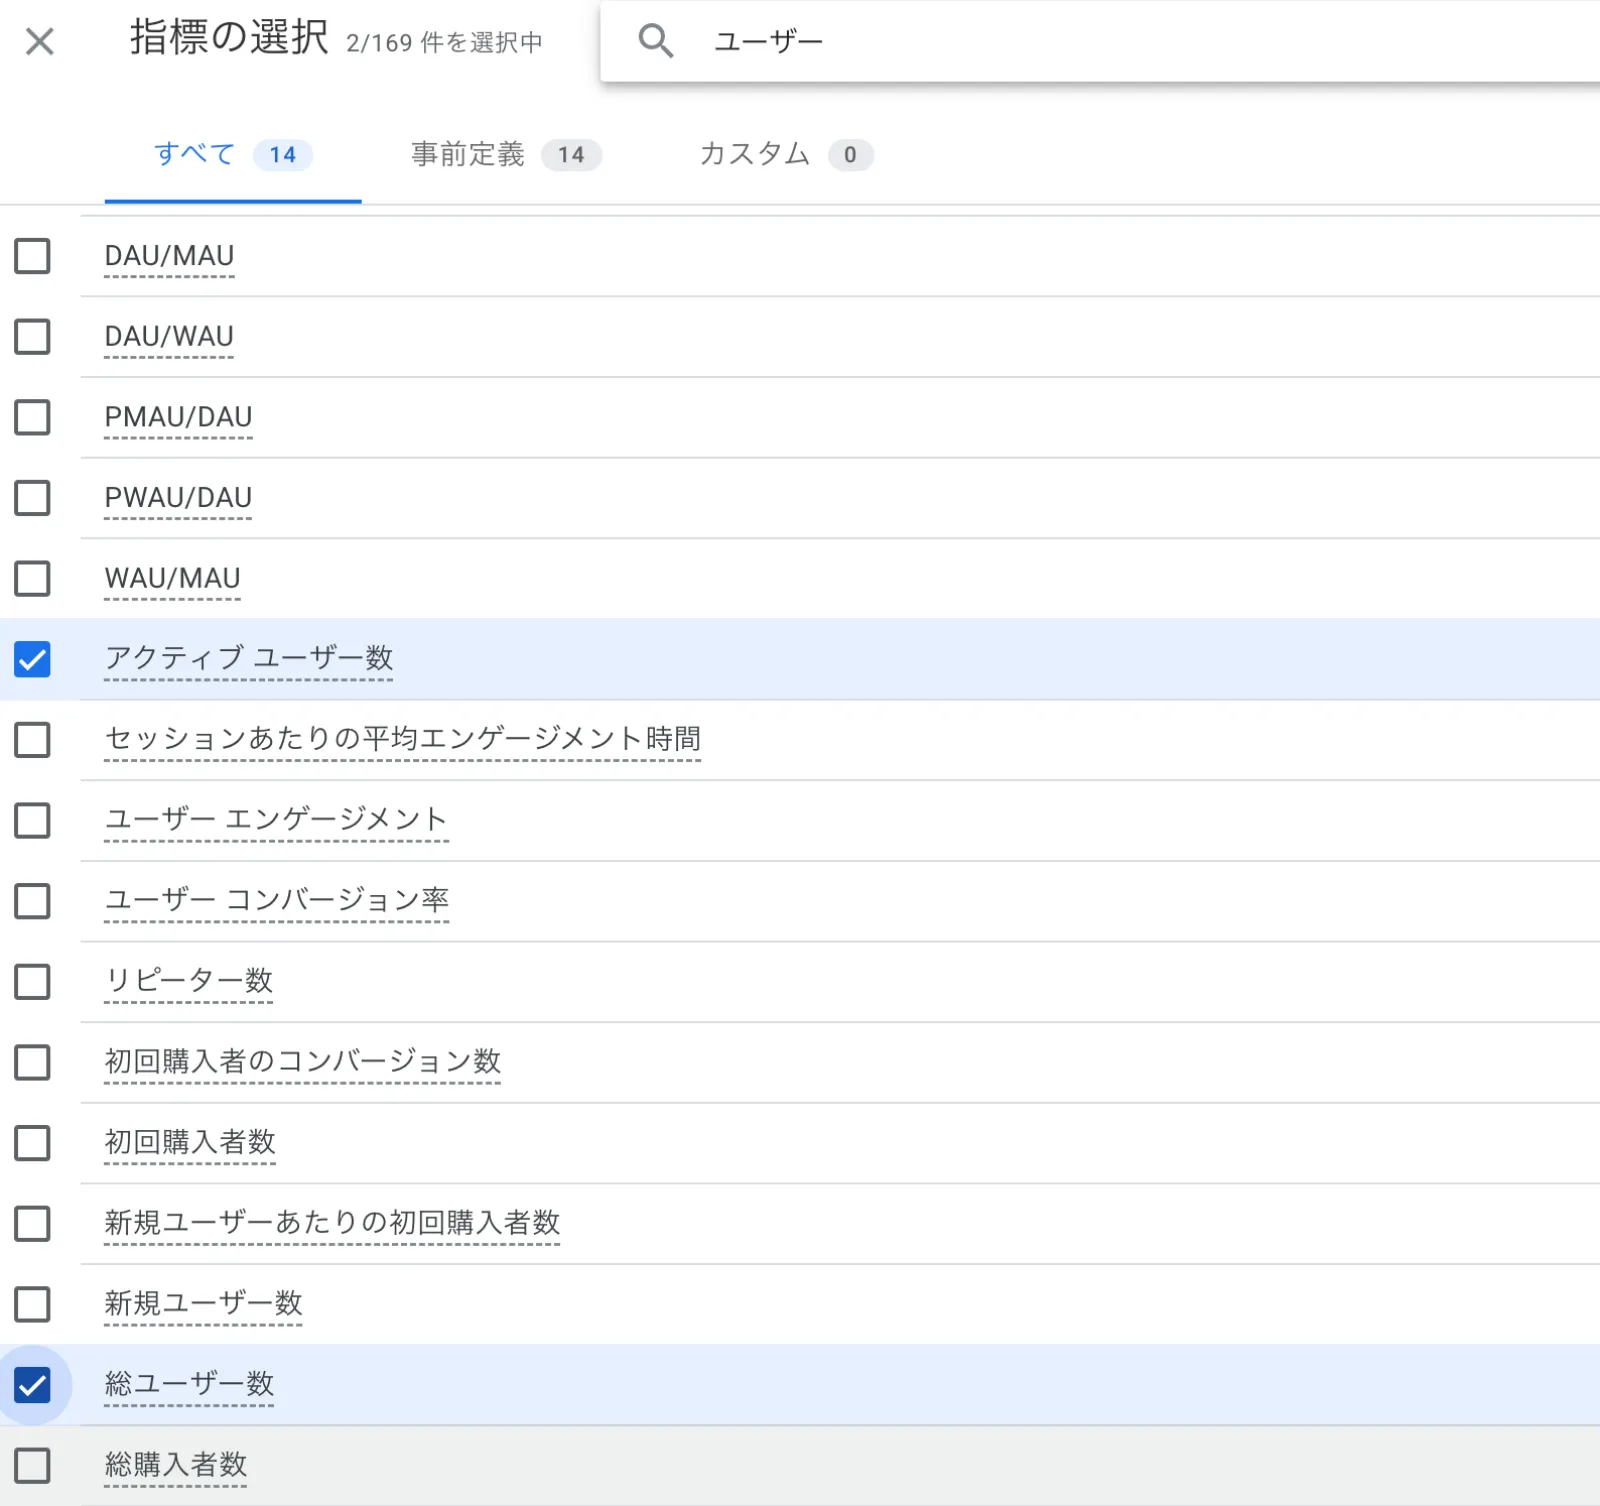Screen dimensions: 1600x1506
Task: Click the セッションあたりの平均エンゲージメント時間 label
Action: pos(402,739)
